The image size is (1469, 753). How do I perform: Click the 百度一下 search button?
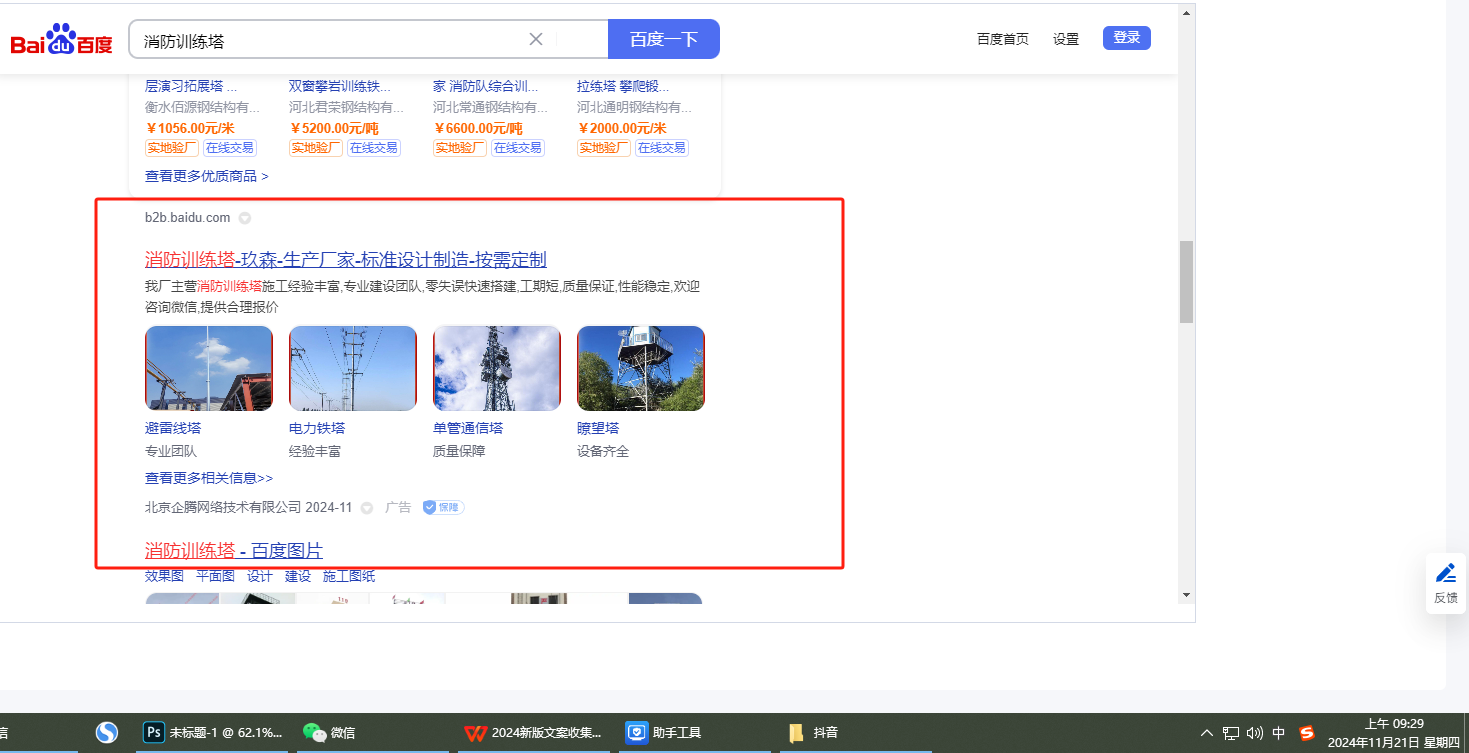pyautogui.click(x=663, y=39)
